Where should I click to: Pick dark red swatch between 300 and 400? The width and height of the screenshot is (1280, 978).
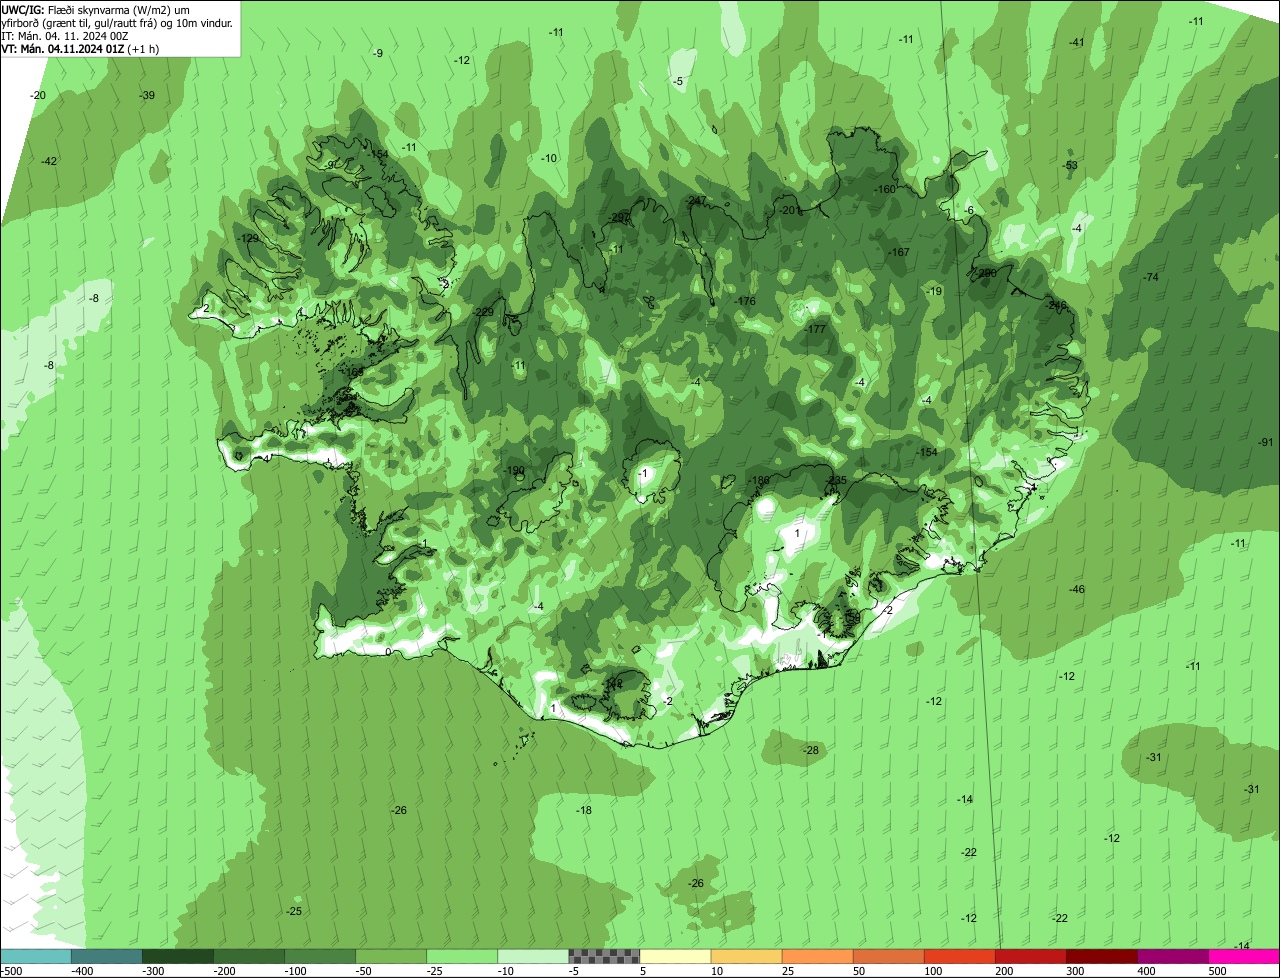tap(1101, 956)
